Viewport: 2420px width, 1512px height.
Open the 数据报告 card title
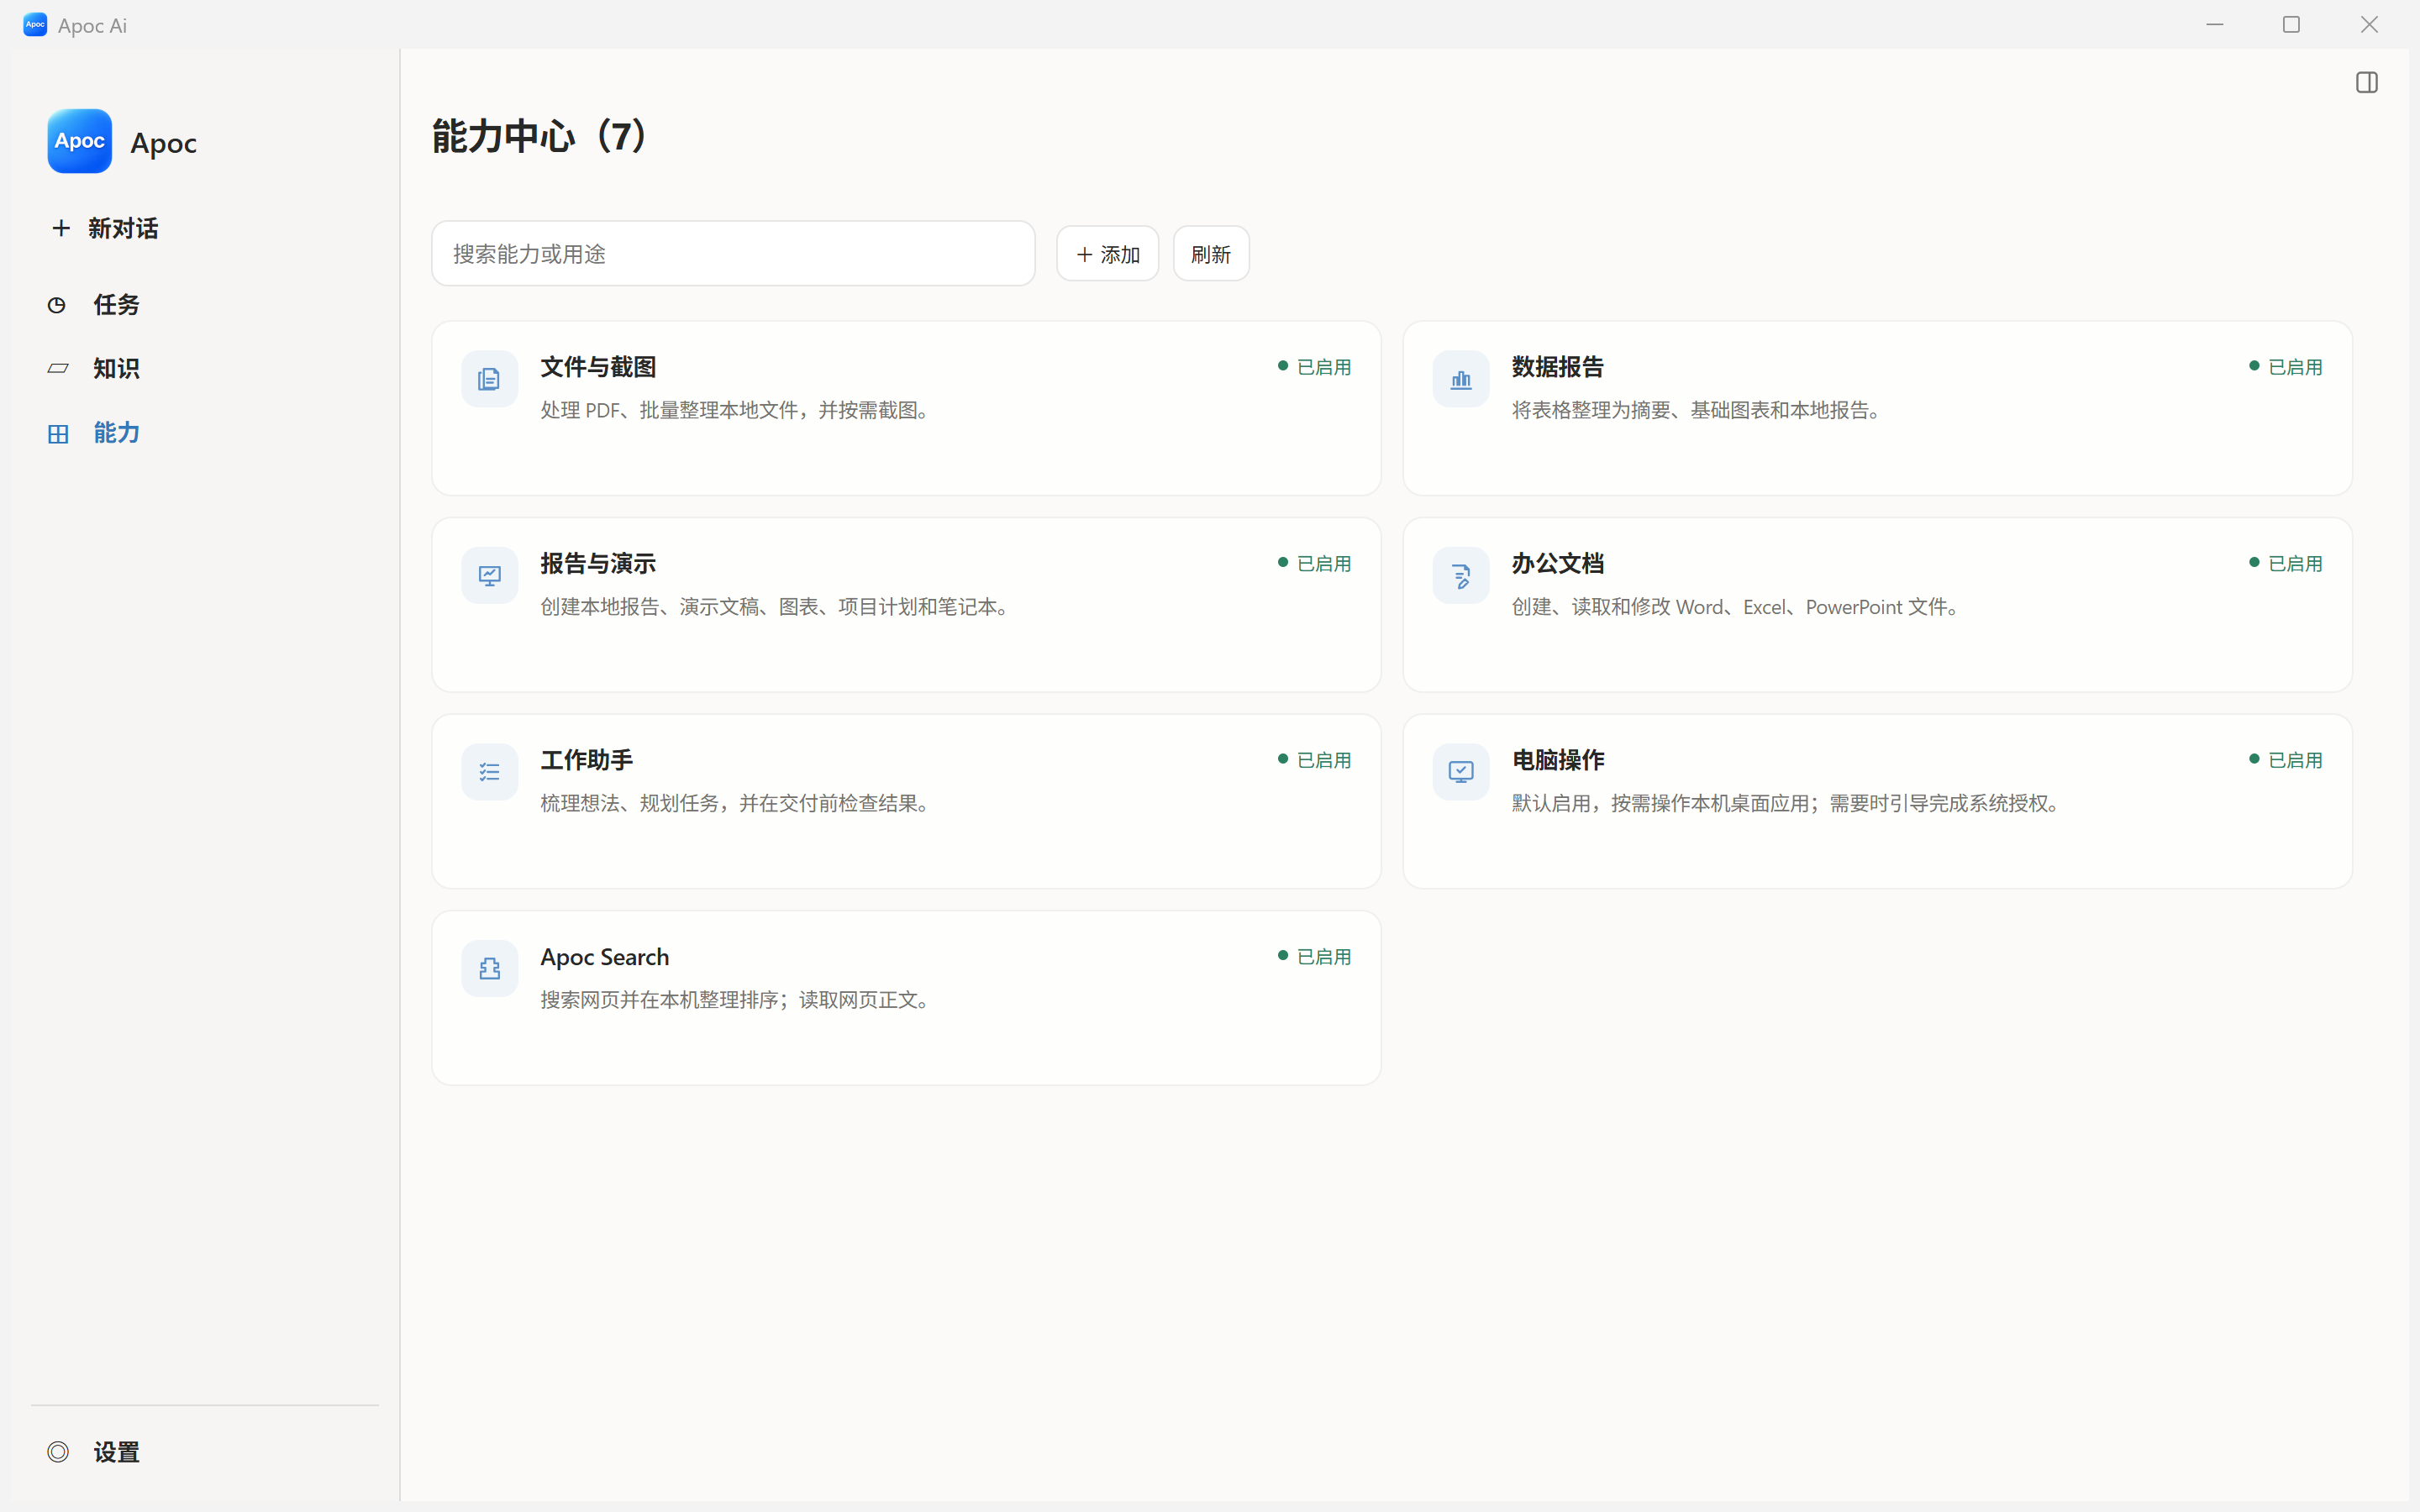pyautogui.click(x=1557, y=367)
